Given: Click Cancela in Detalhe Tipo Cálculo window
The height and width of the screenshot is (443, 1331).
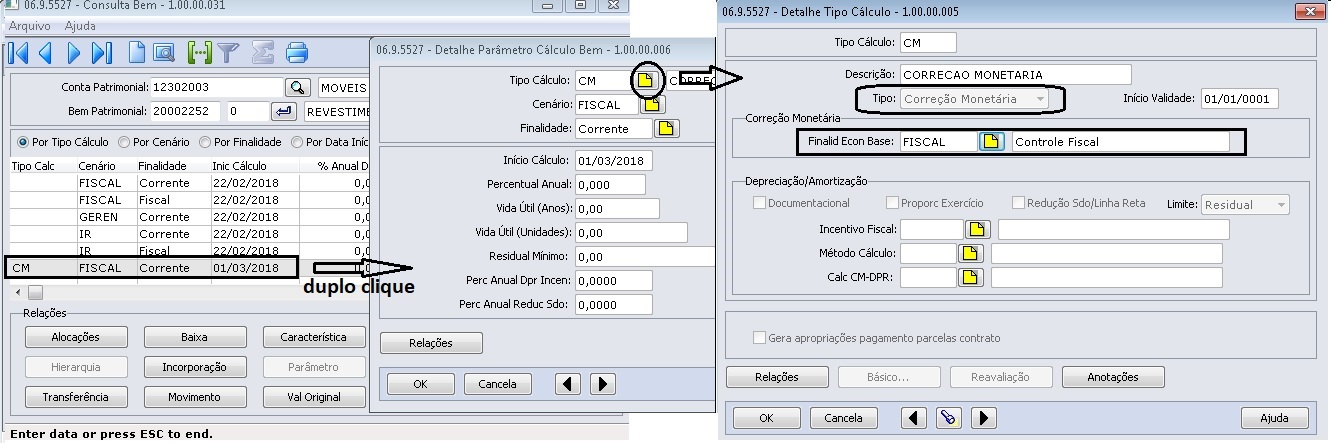Looking at the screenshot, I should (x=844, y=418).
